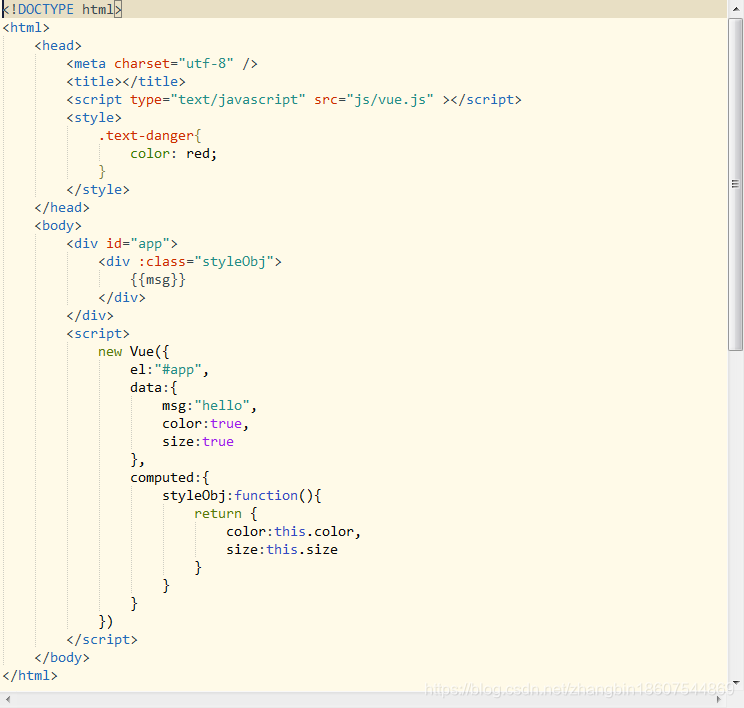
Task: Click the '{{msg}}' template expression
Action: pos(158,280)
